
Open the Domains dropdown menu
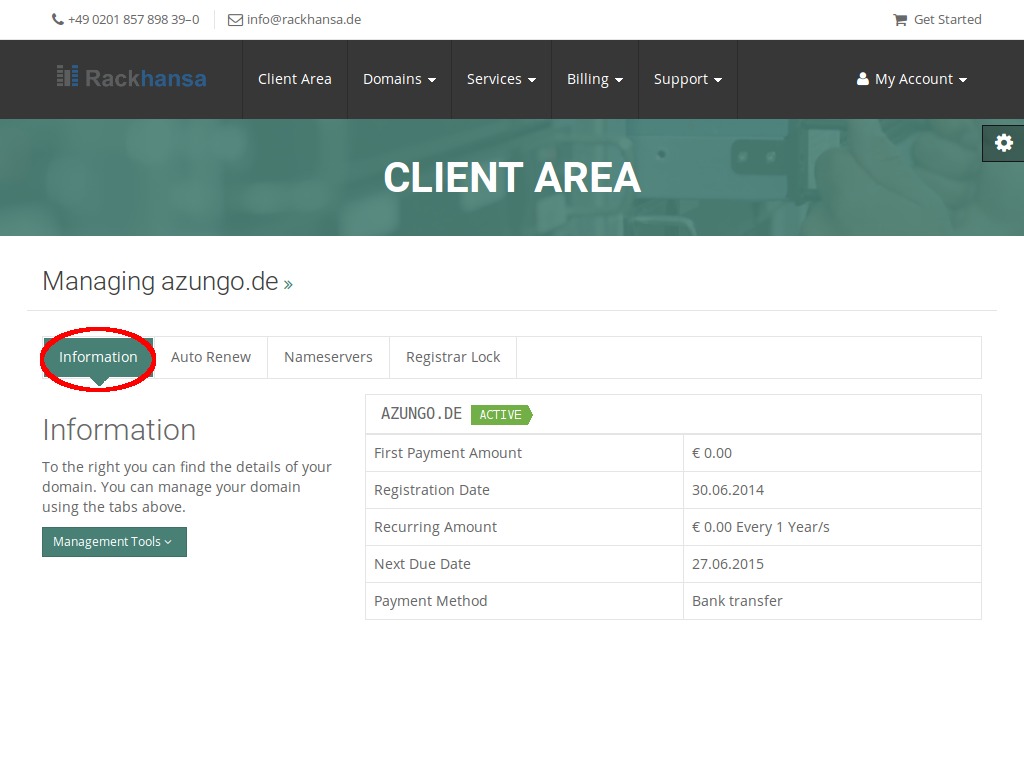coord(400,79)
